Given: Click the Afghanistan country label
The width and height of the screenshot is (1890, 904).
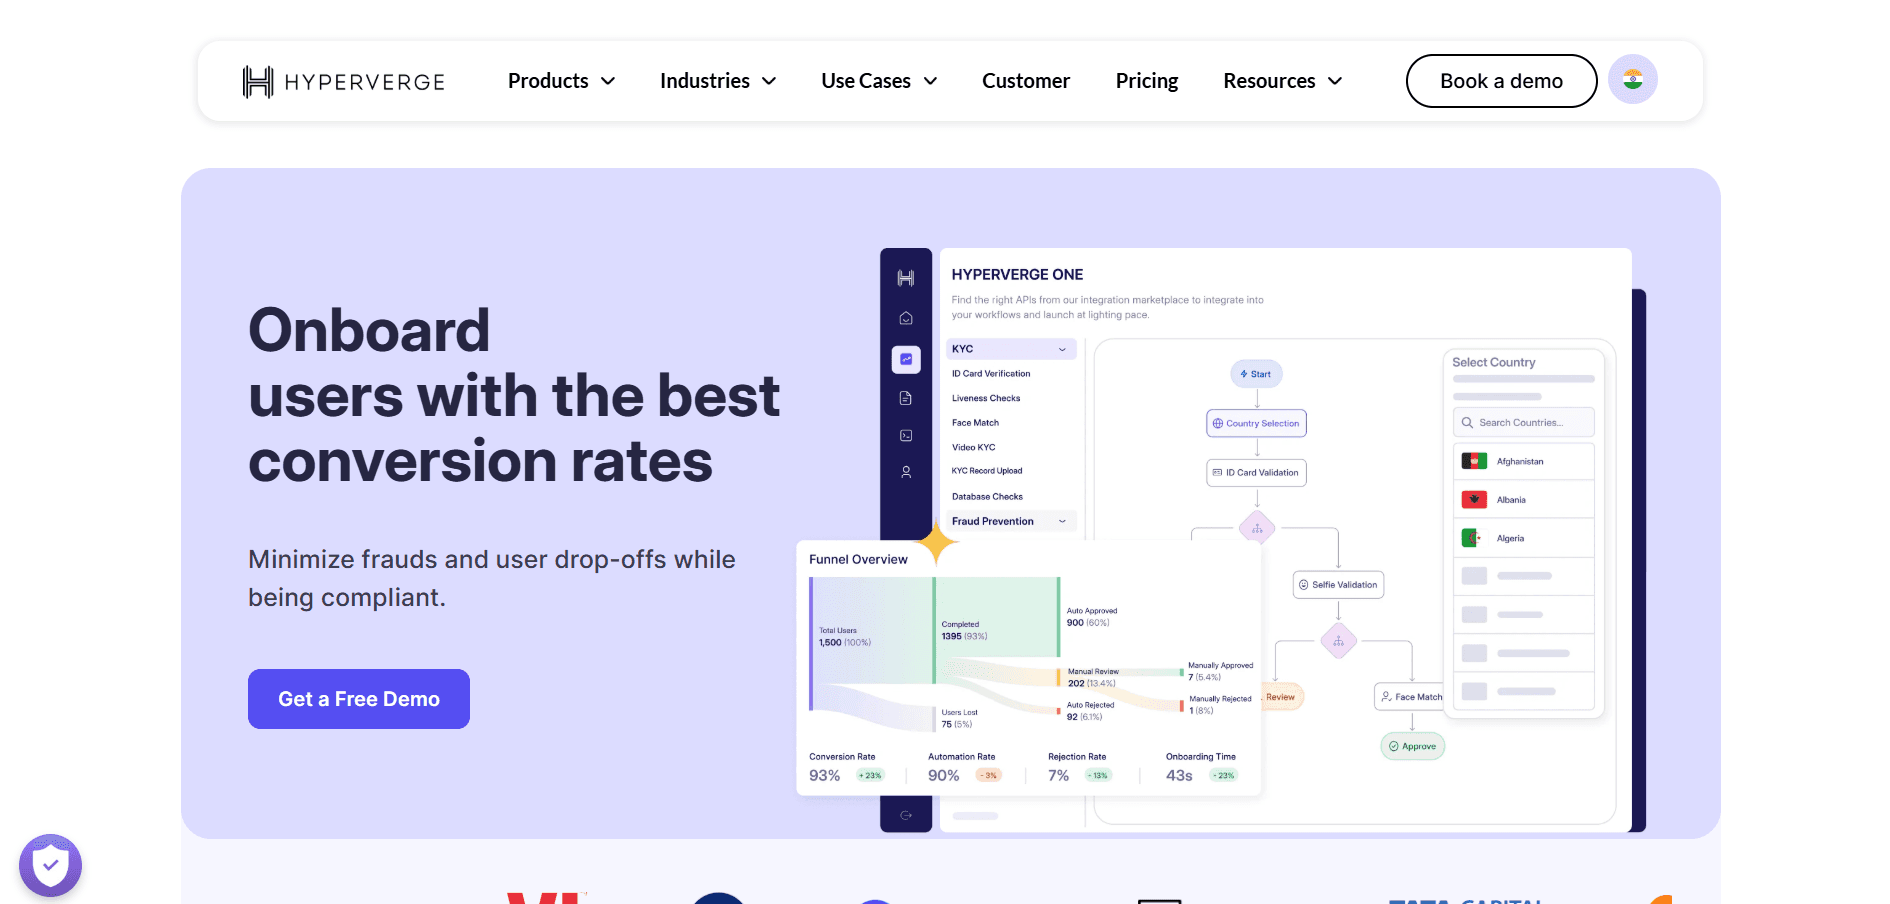Looking at the screenshot, I should click(x=1520, y=462).
